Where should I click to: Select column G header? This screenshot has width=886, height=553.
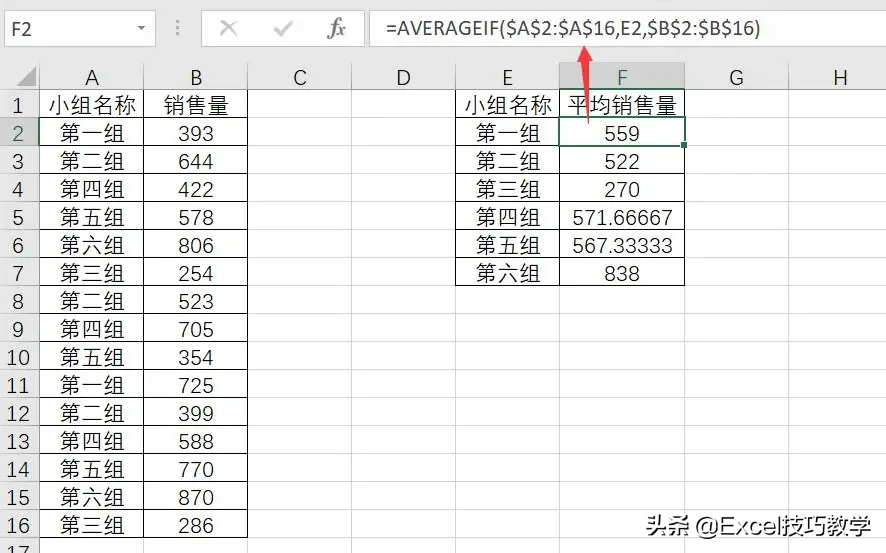tap(736, 77)
